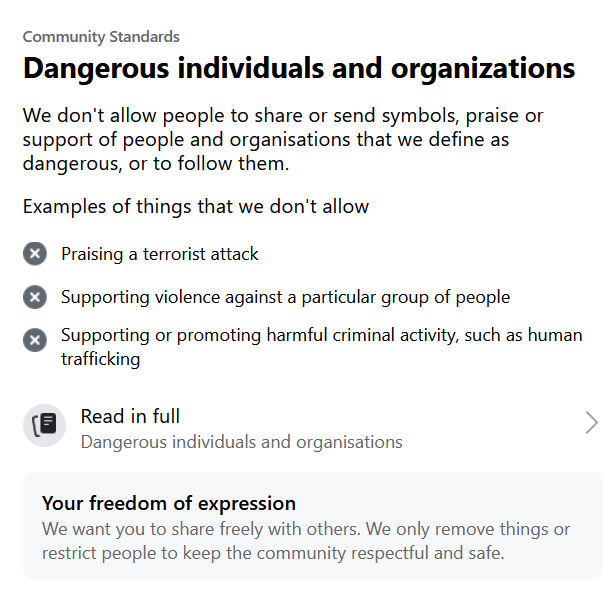Select the Supporting or promoting harmful criminal text
The width and height of the screenshot is (613, 594).
[x=321, y=336]
